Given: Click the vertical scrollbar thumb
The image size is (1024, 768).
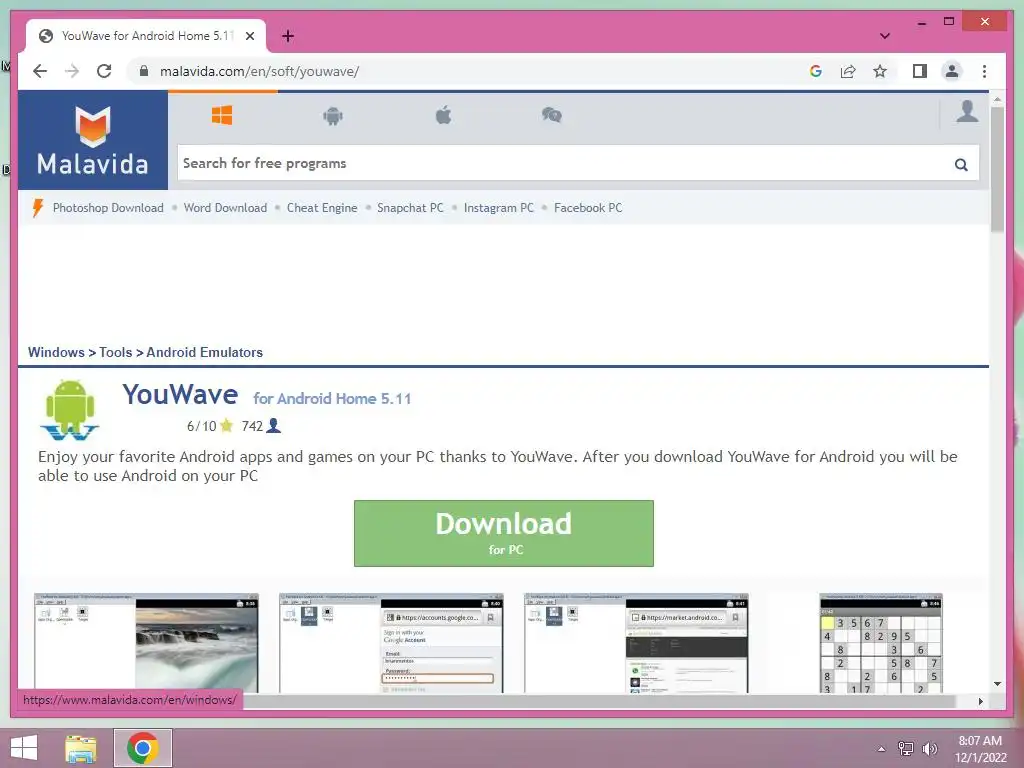Looking at the screenshot, I should [997, 168].
